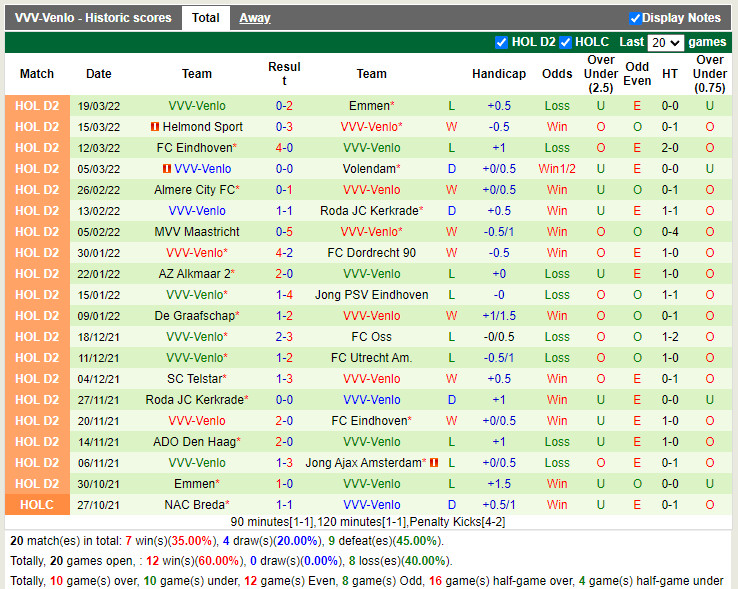The image size is (738, 589).
Task: Click red card icon beside VVV-Venlo 05/03/22
Action: tap(166, 169)
